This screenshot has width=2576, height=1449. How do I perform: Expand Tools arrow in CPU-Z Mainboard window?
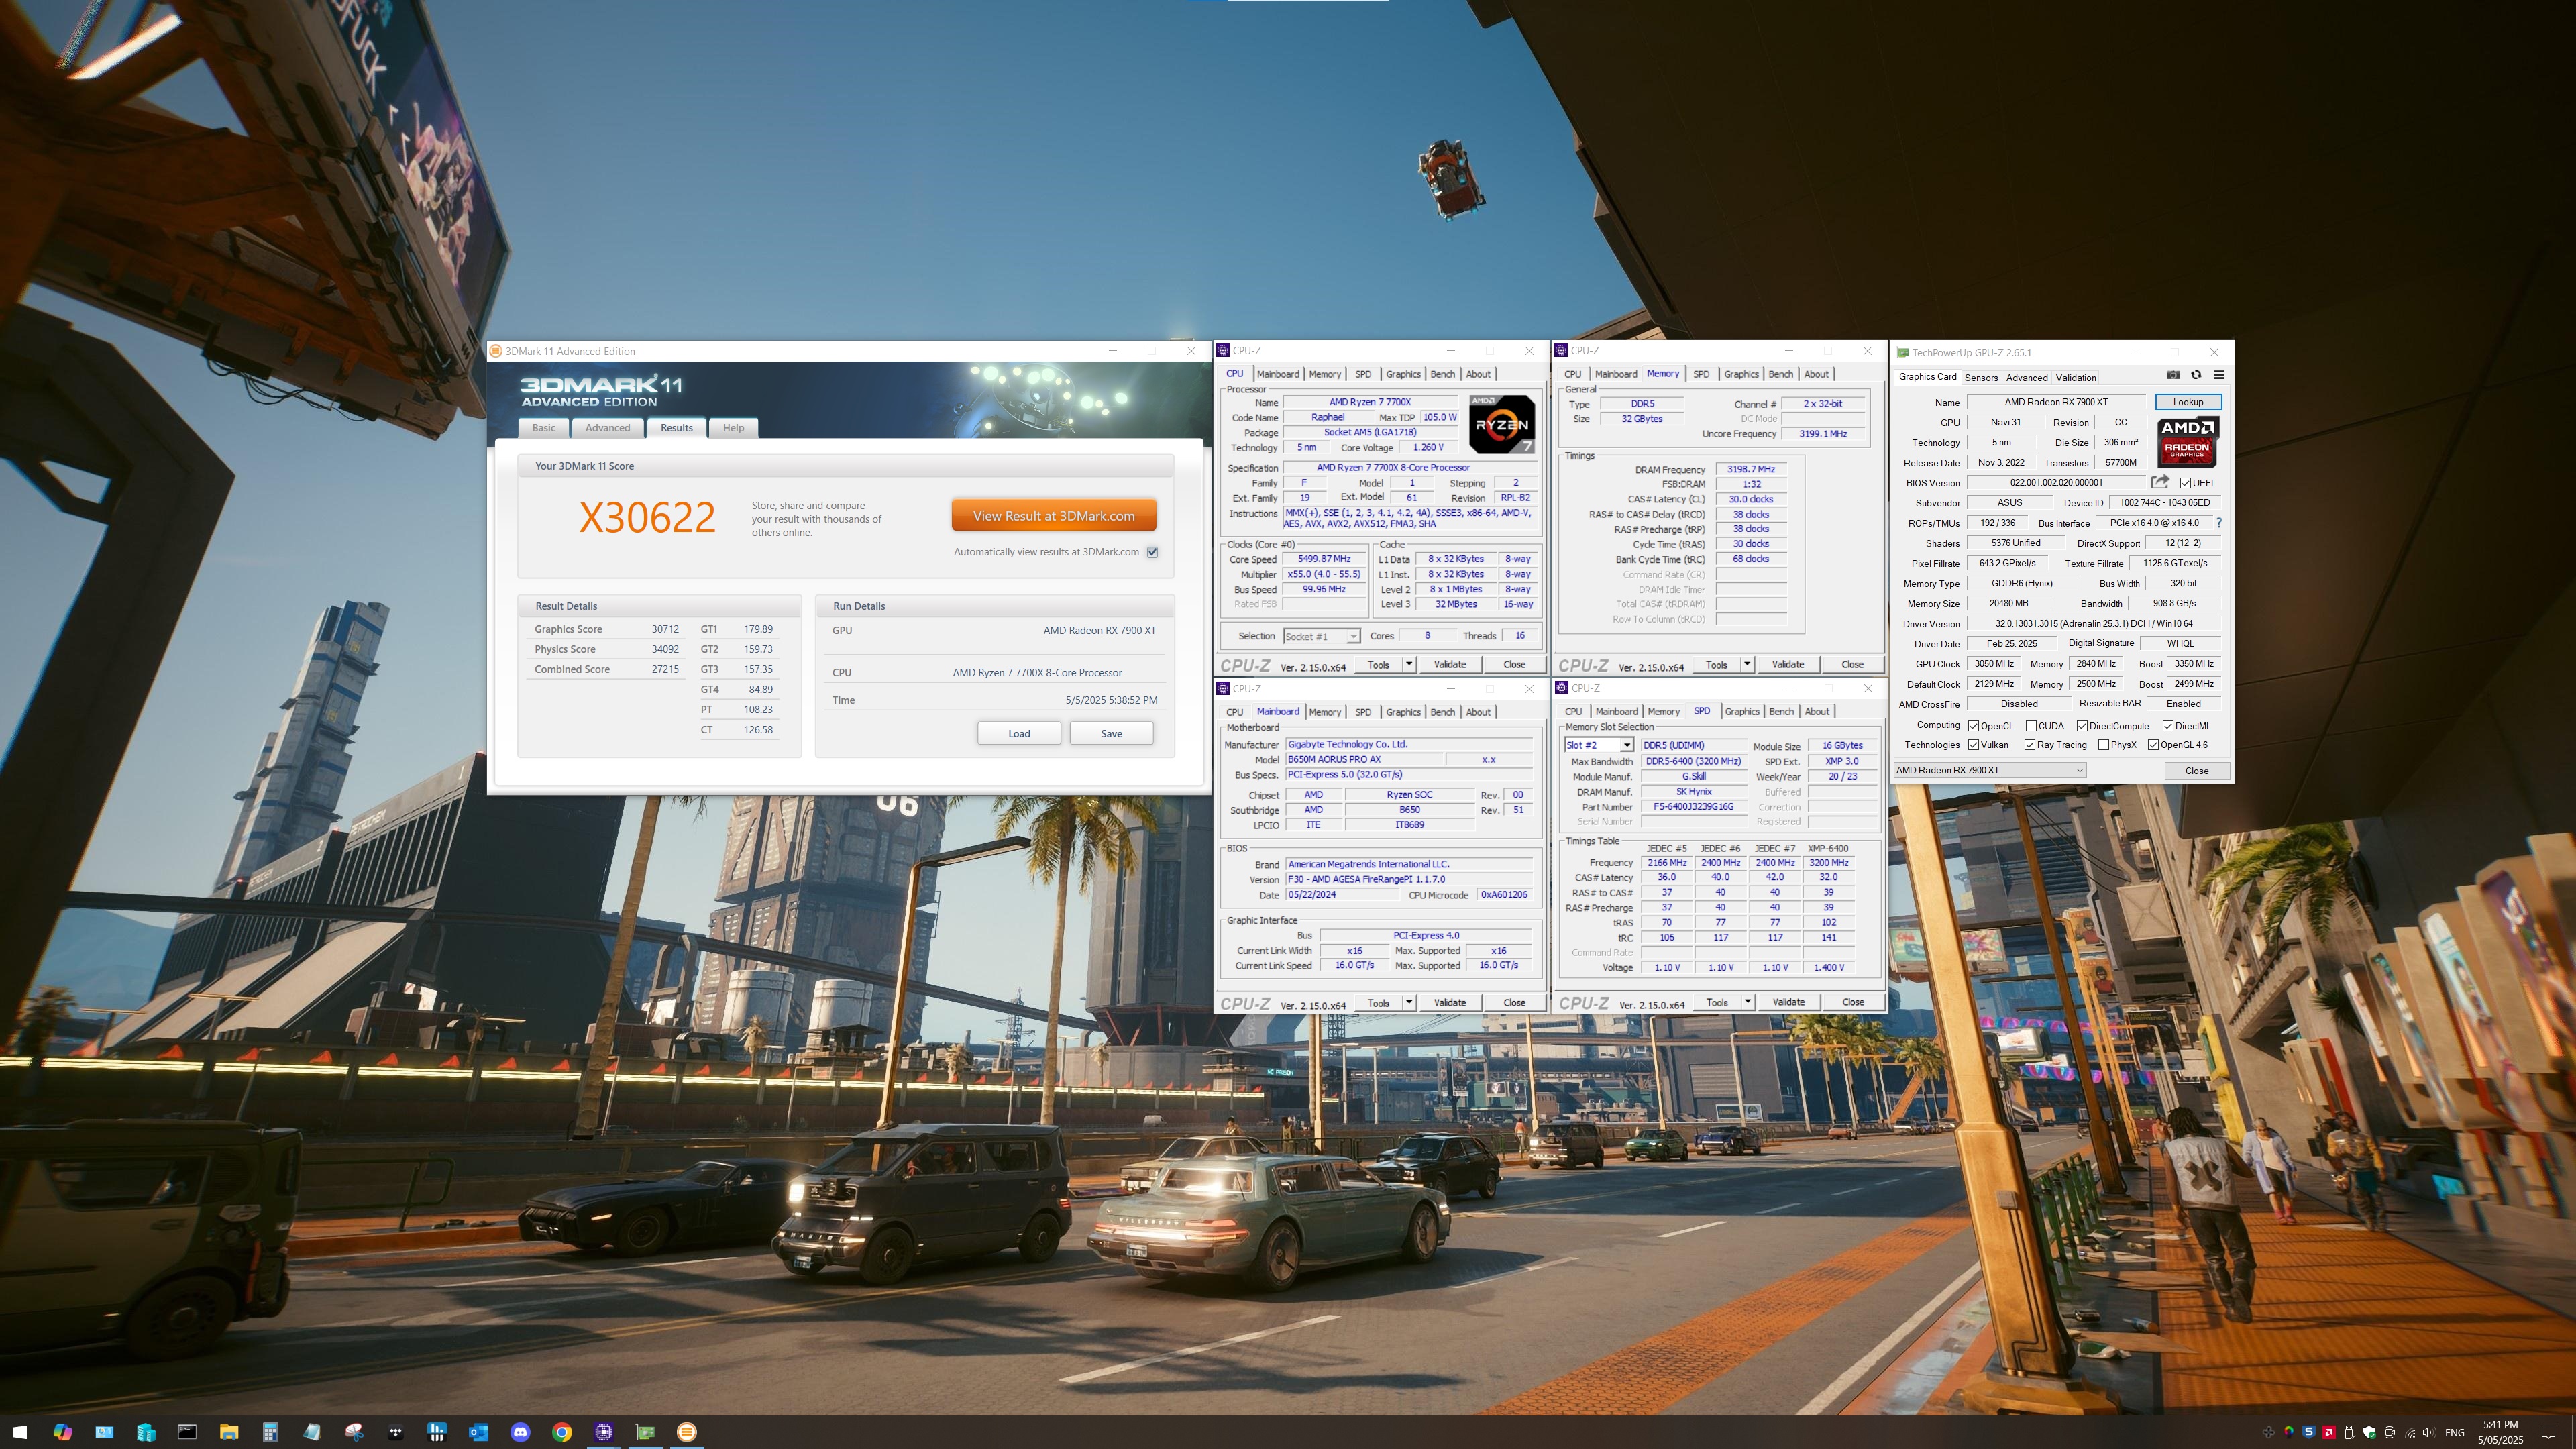[x=1409, y=1002]
